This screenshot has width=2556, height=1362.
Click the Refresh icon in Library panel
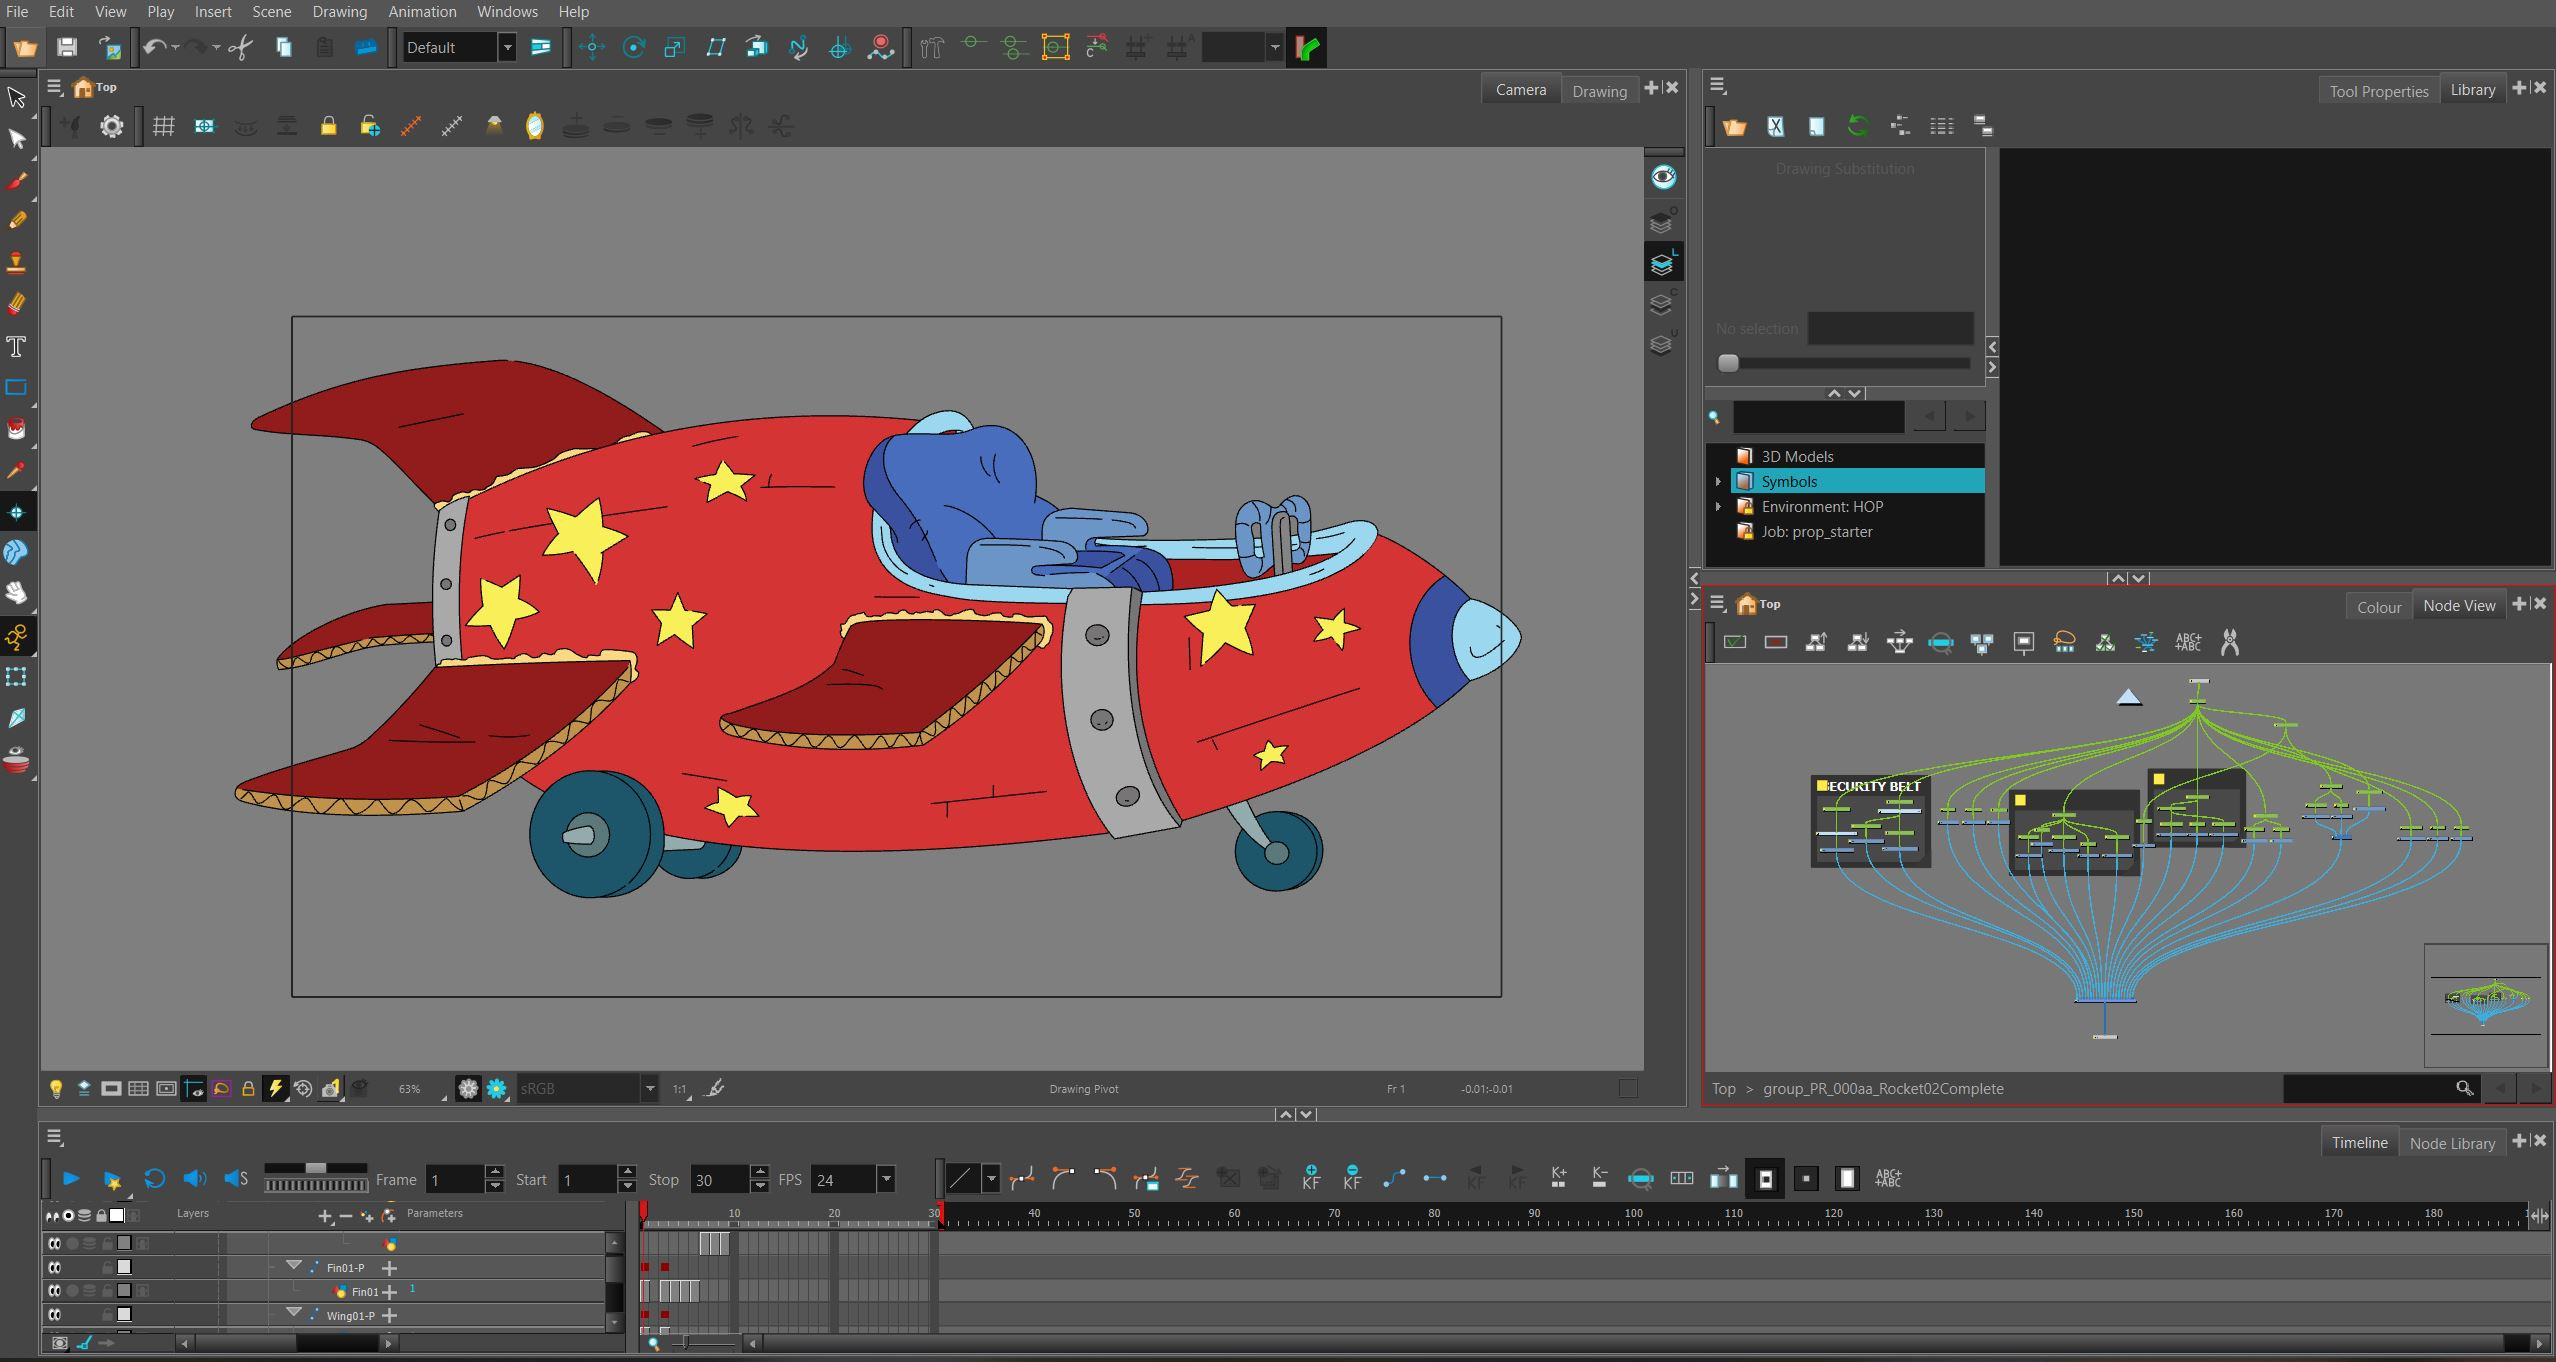coord(1858,126)
